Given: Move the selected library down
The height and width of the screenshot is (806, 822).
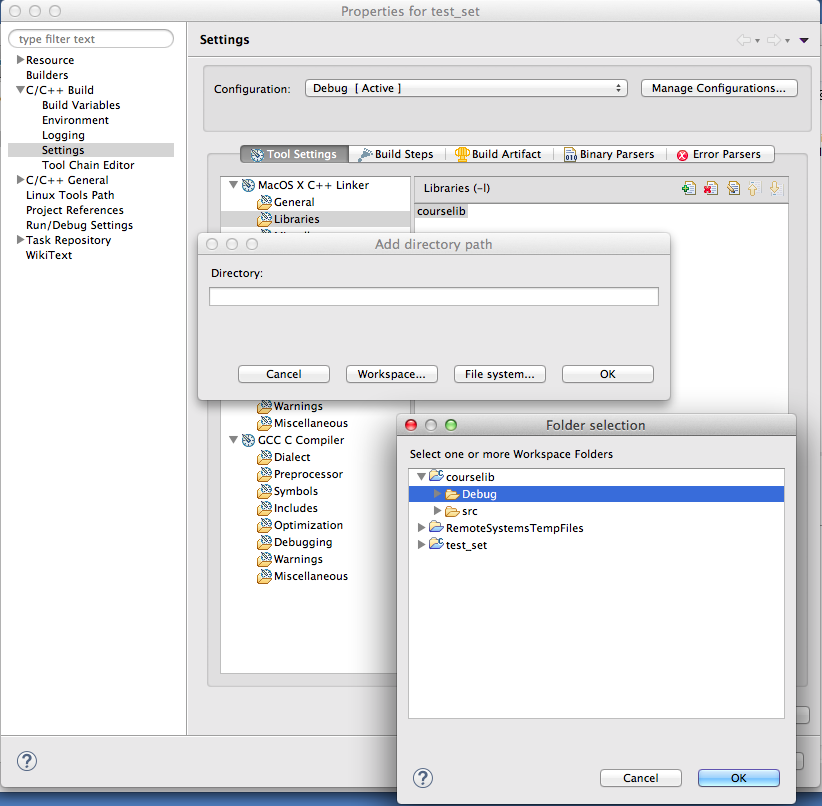Looking at the screenshot, I should 774,187.
